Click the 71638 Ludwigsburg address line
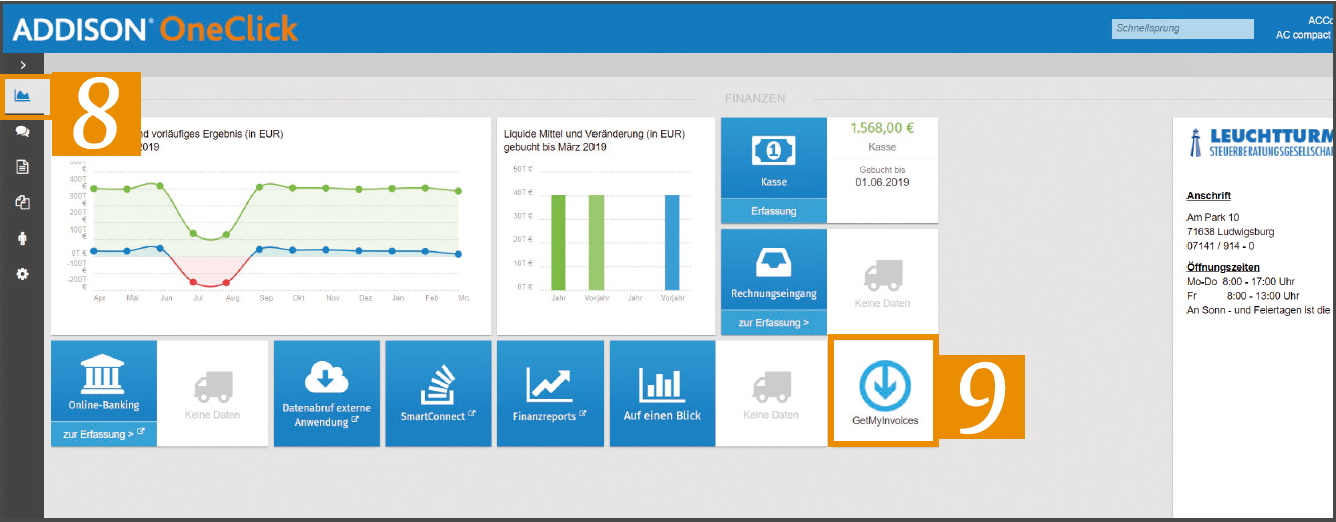The height and width of the screenshot is (522, 1336). (x=1230, y=231)
